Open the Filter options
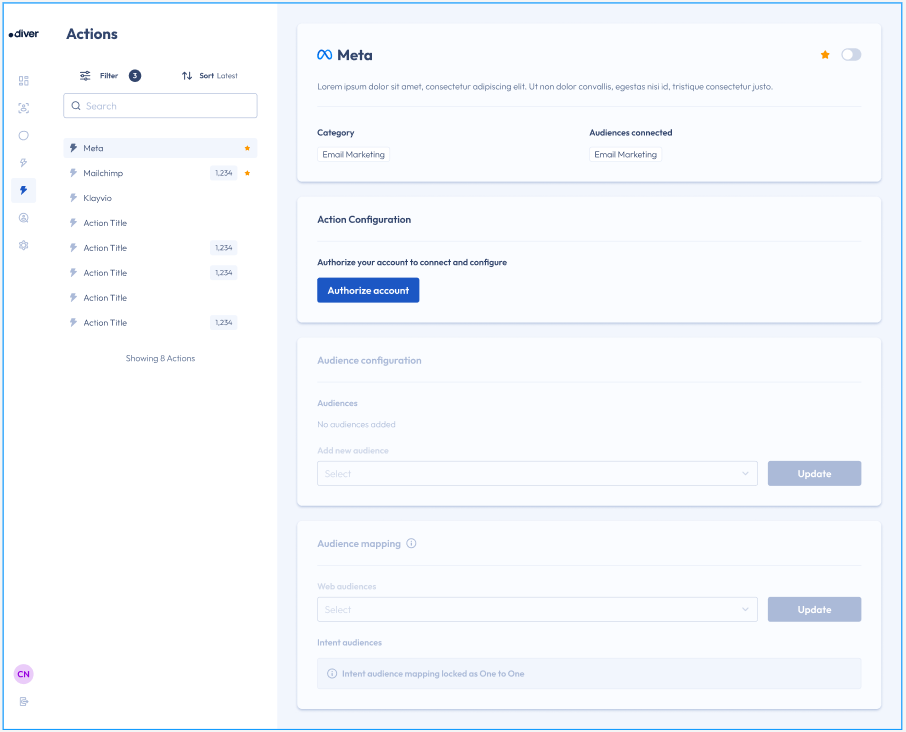This screenshot has height=732, width=906. [x=108, y=76]
